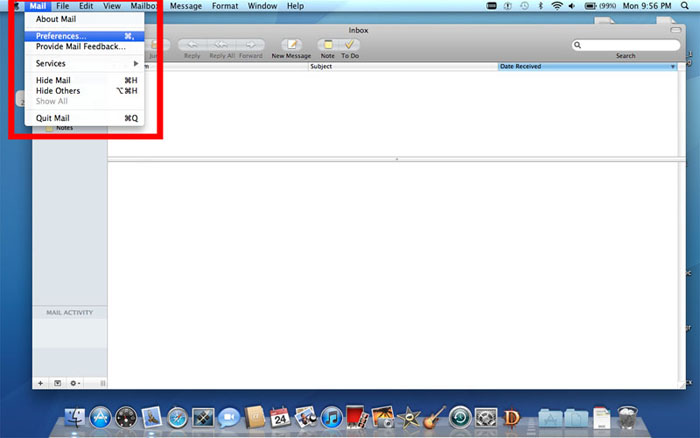
Task: Open GarageBand from the Dock
Action: [x=434, y=418]
